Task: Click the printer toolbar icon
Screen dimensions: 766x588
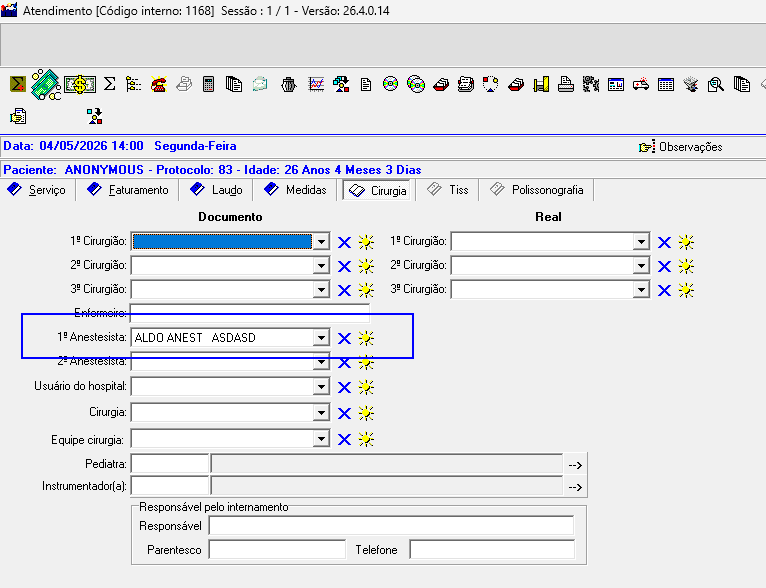Action: tap(566, 84)
